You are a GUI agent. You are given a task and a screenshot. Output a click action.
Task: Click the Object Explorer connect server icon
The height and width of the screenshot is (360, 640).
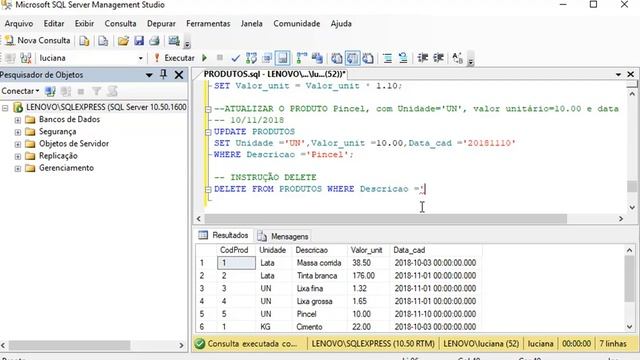(50, 91)
